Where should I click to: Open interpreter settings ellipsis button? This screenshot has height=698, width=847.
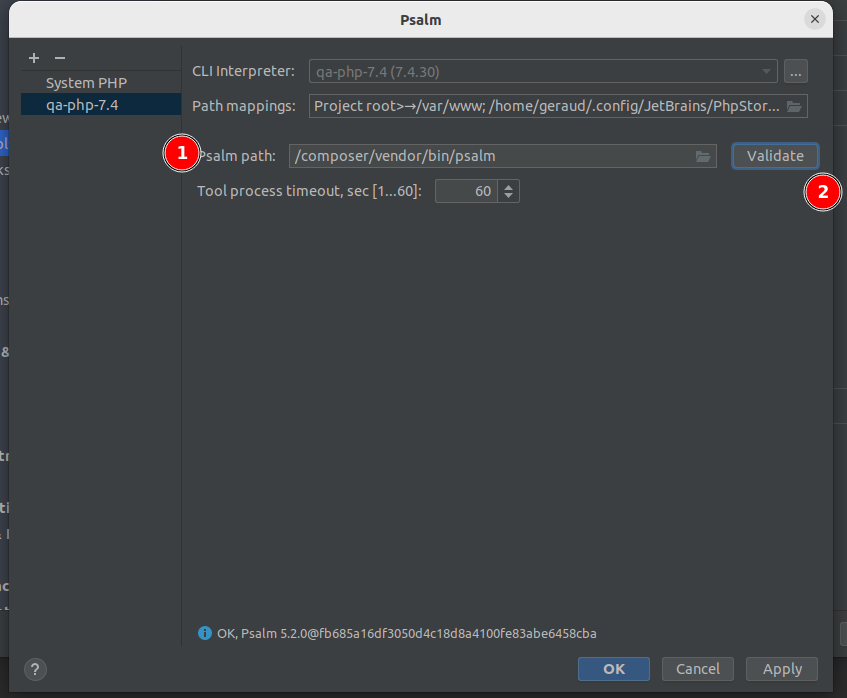click(x=796, y=71)
